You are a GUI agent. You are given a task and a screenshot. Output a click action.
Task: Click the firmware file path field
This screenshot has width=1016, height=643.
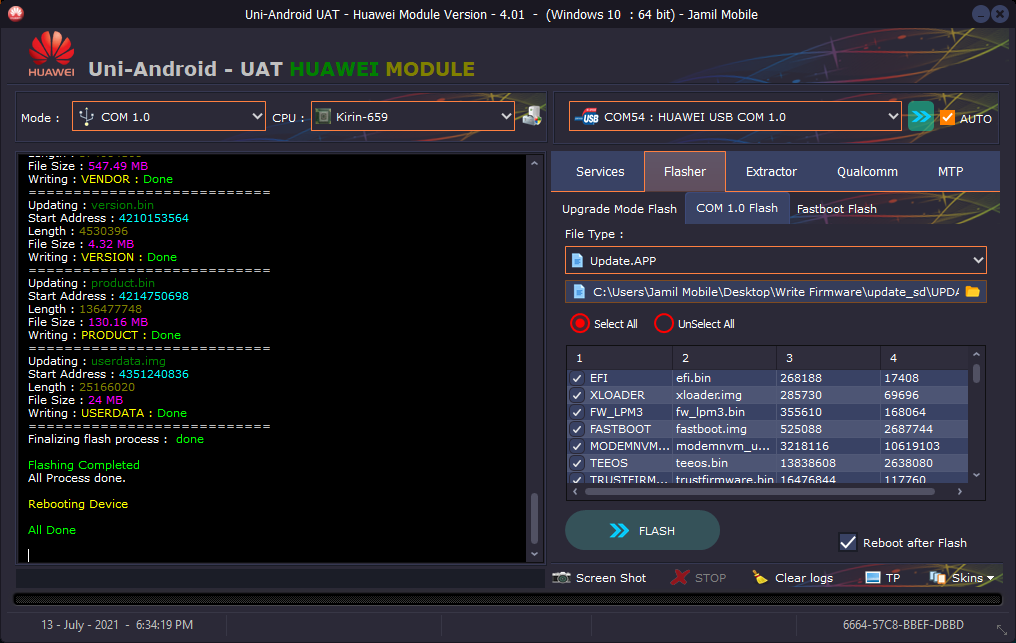coord(776,292)
